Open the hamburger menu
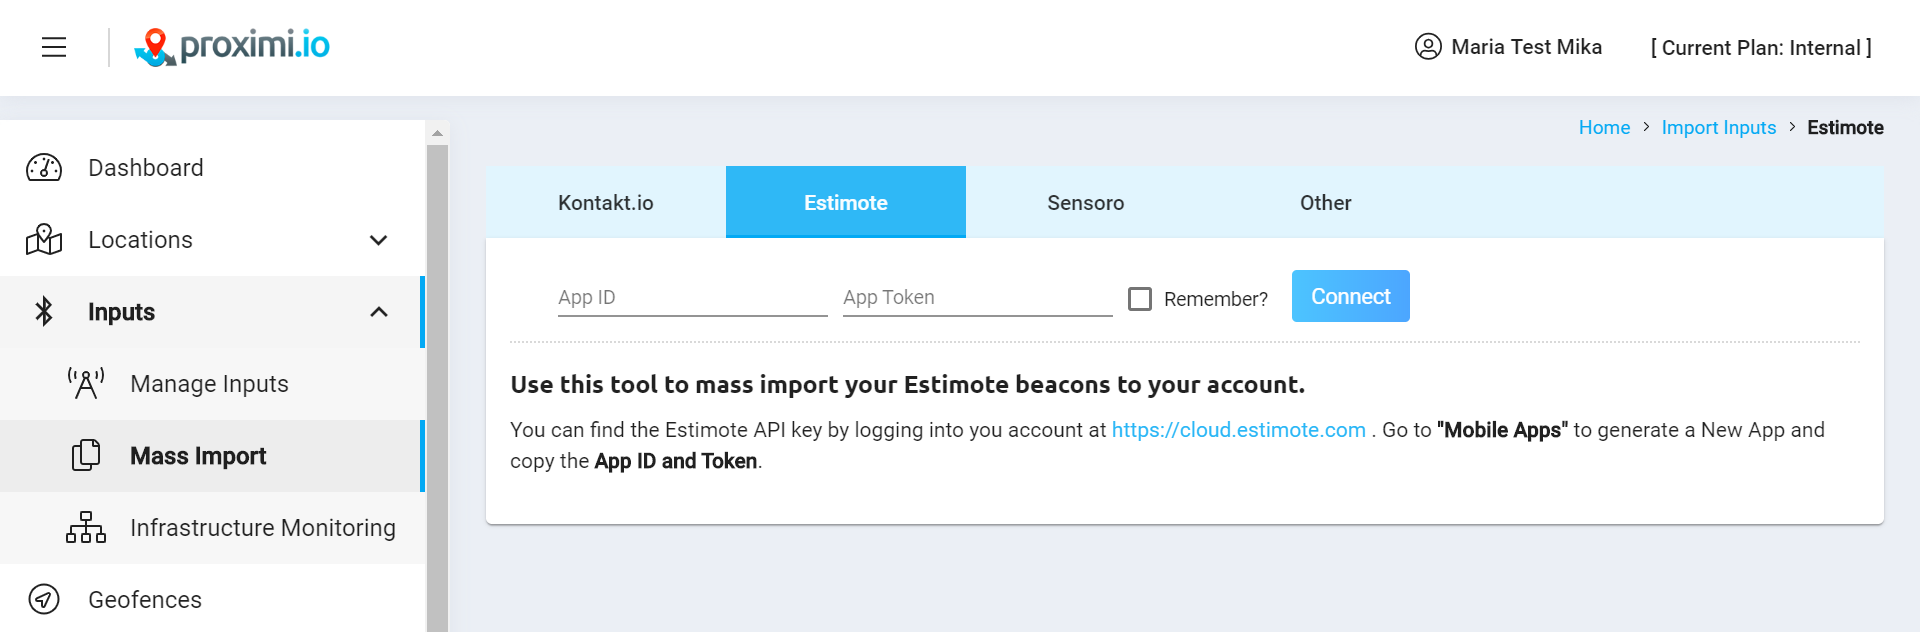This screenshot has width=1920, height=632. (54, 47)
